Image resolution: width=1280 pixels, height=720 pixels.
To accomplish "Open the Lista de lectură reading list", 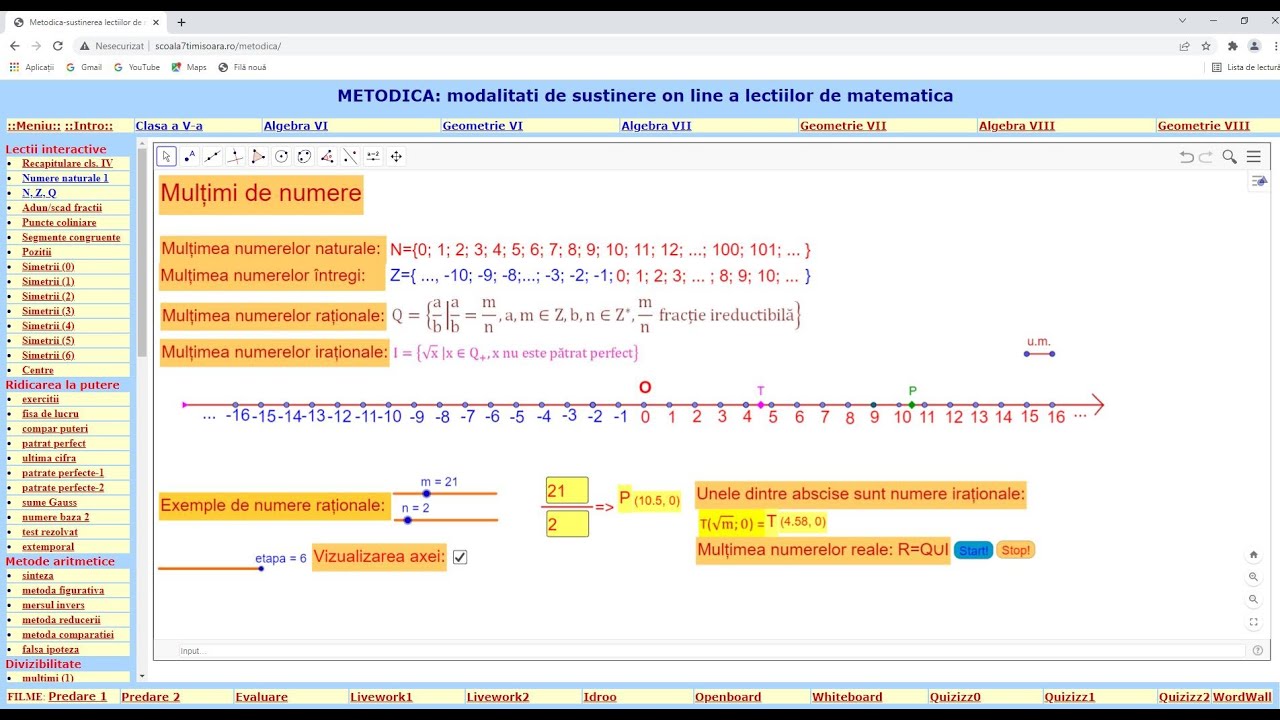I will click(1246, 67).
